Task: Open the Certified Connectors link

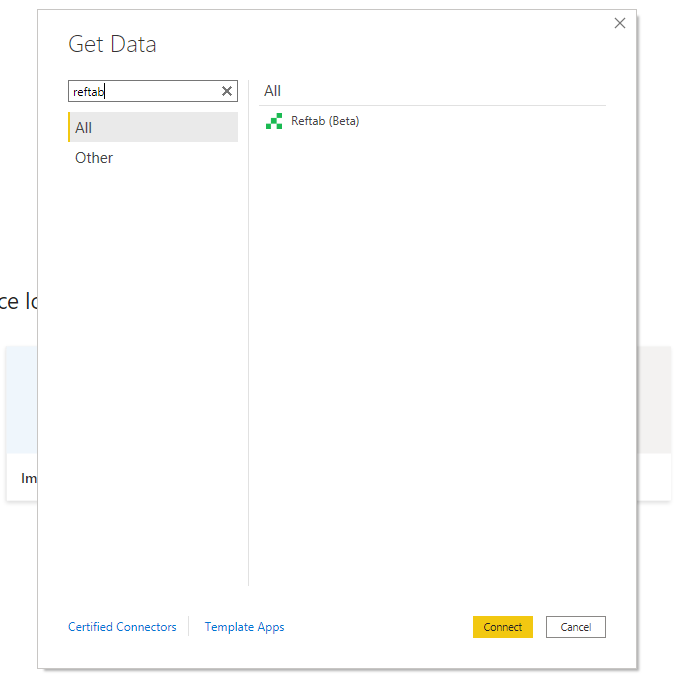Action: [x=122, y=626]
